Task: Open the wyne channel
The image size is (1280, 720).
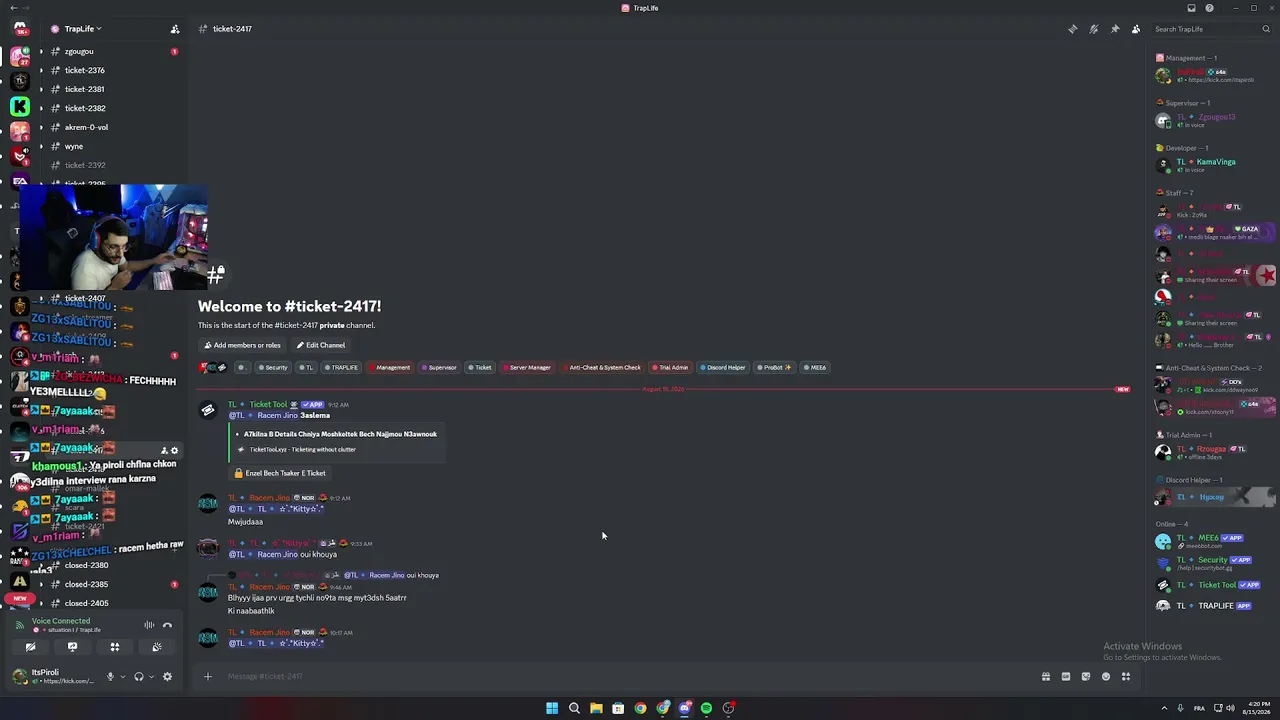Action: pos(74,146)
